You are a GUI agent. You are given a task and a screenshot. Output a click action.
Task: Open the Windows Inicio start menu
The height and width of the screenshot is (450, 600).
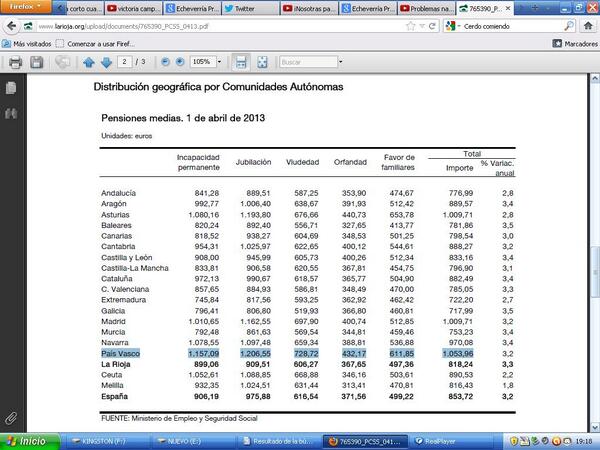29,442
